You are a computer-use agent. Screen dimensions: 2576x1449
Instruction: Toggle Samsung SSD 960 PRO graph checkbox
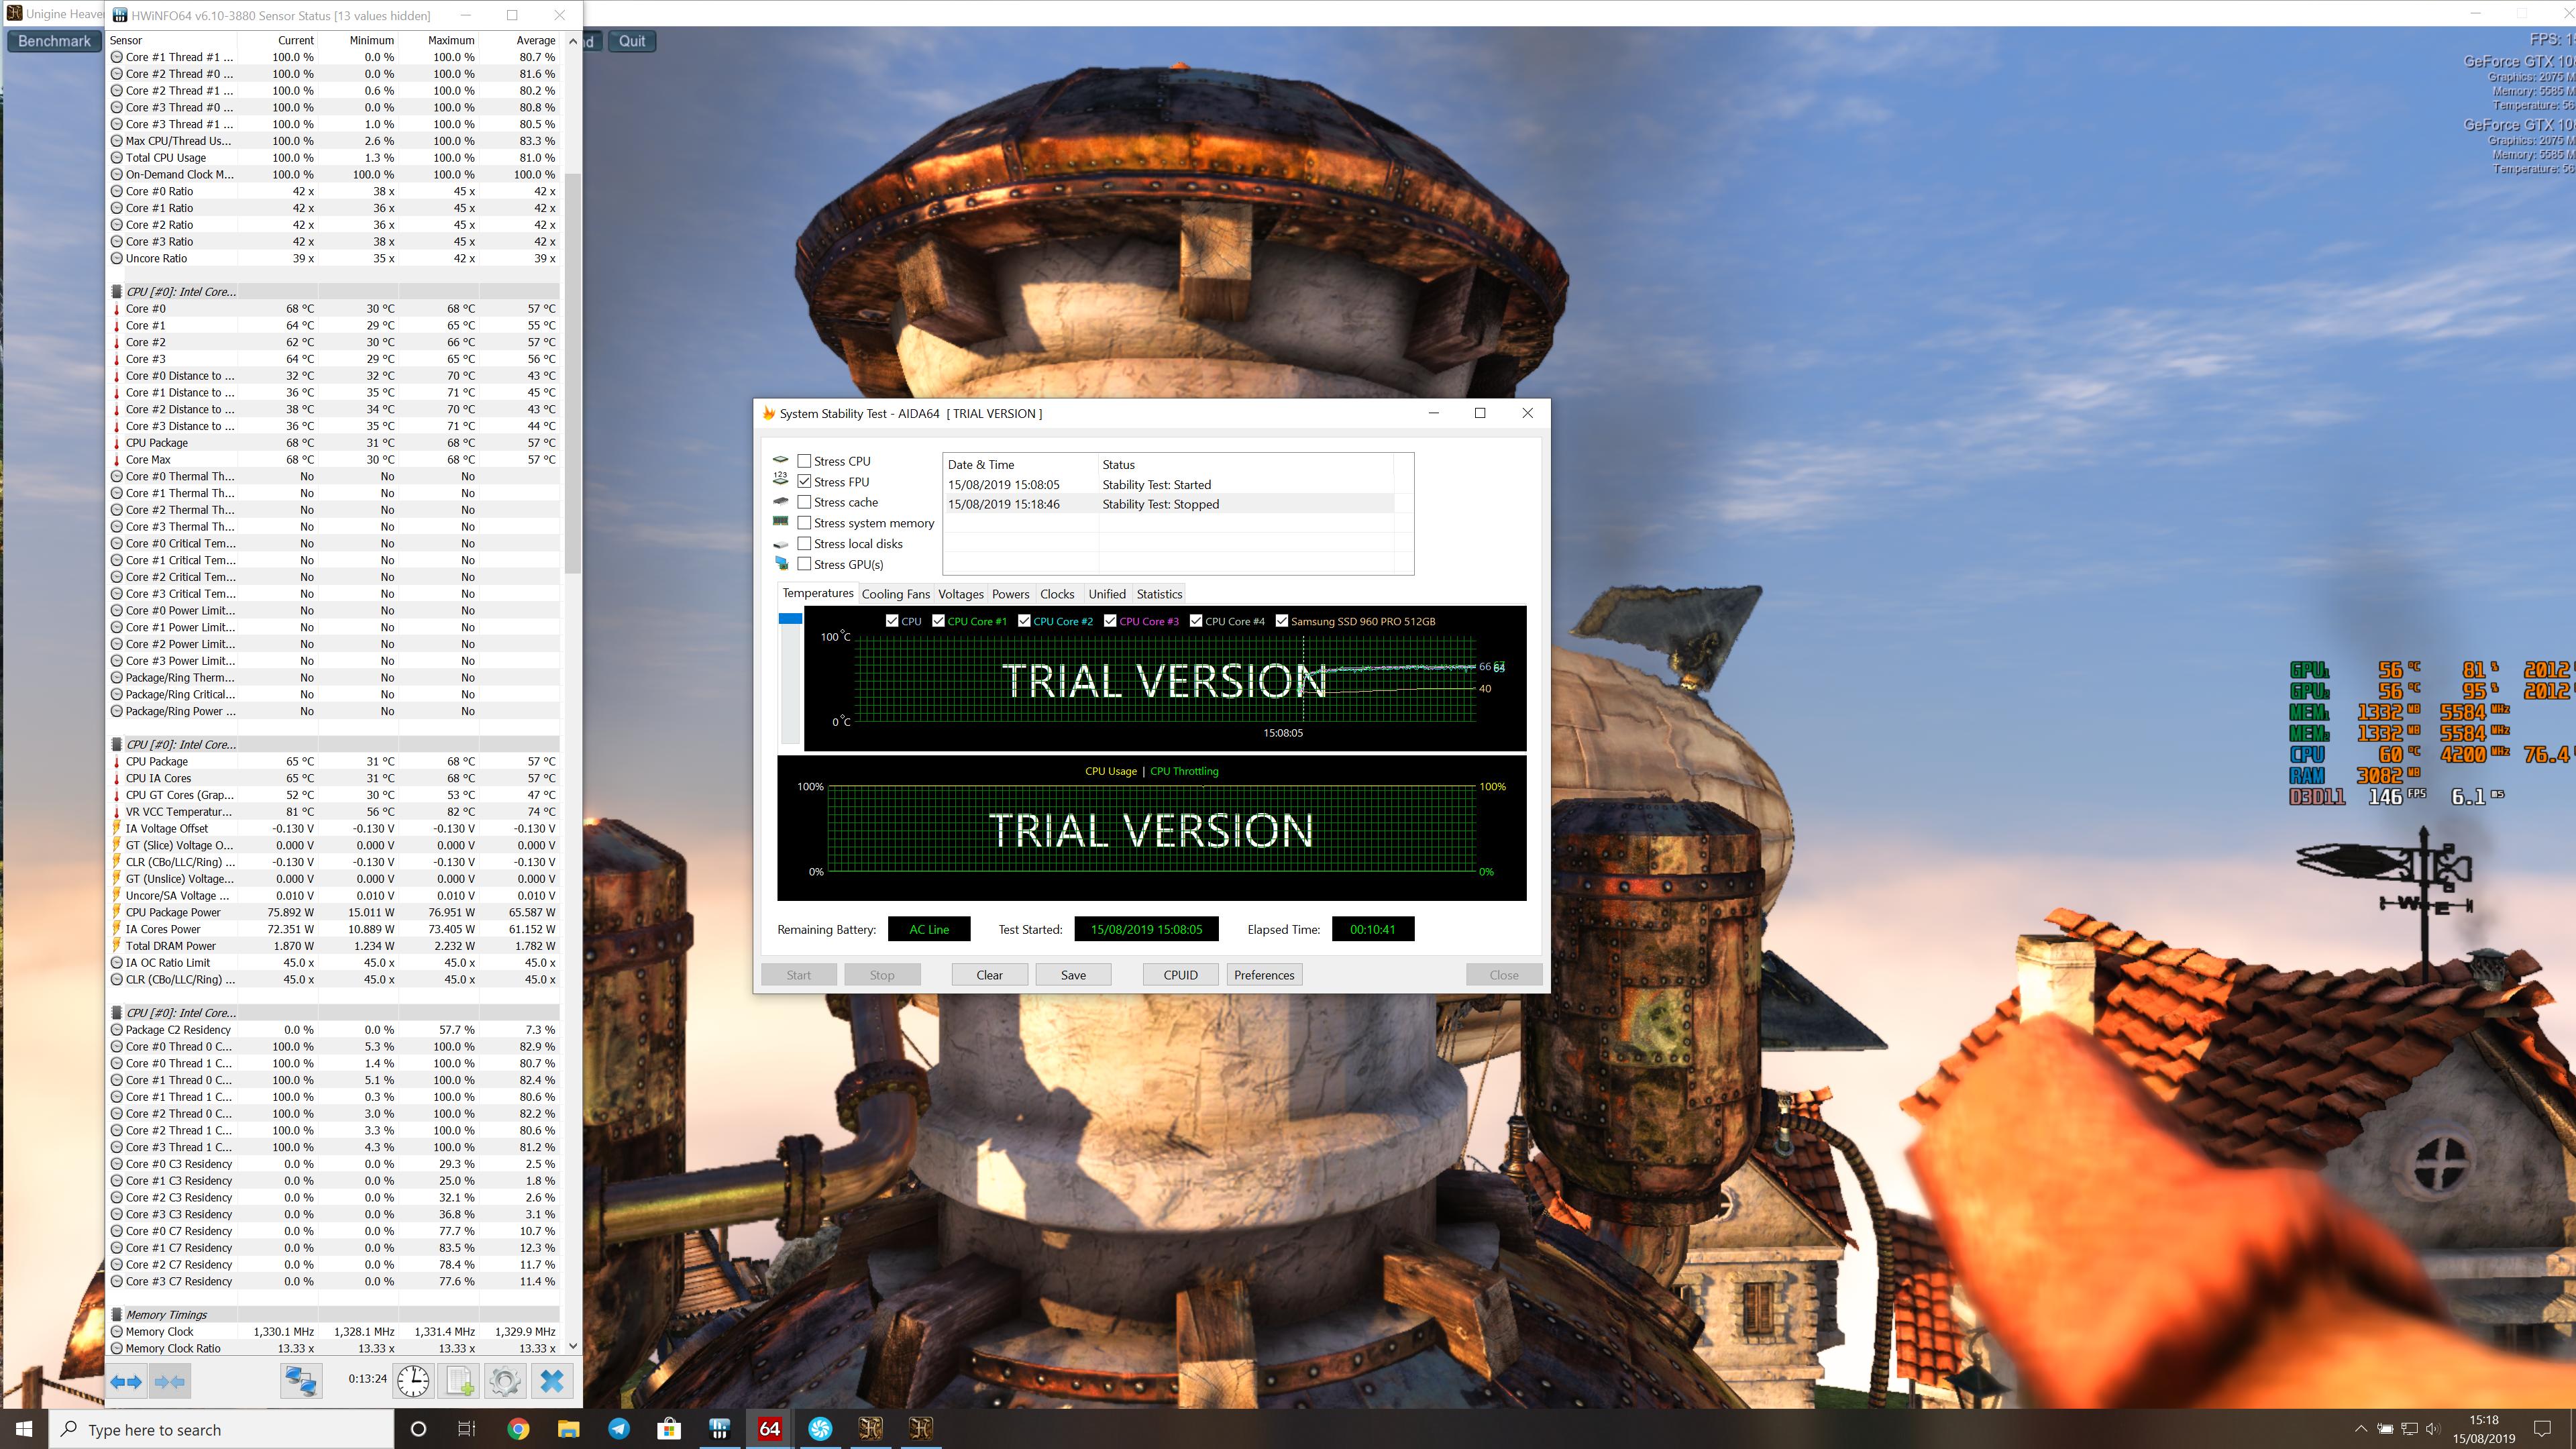coord(1282,621)
